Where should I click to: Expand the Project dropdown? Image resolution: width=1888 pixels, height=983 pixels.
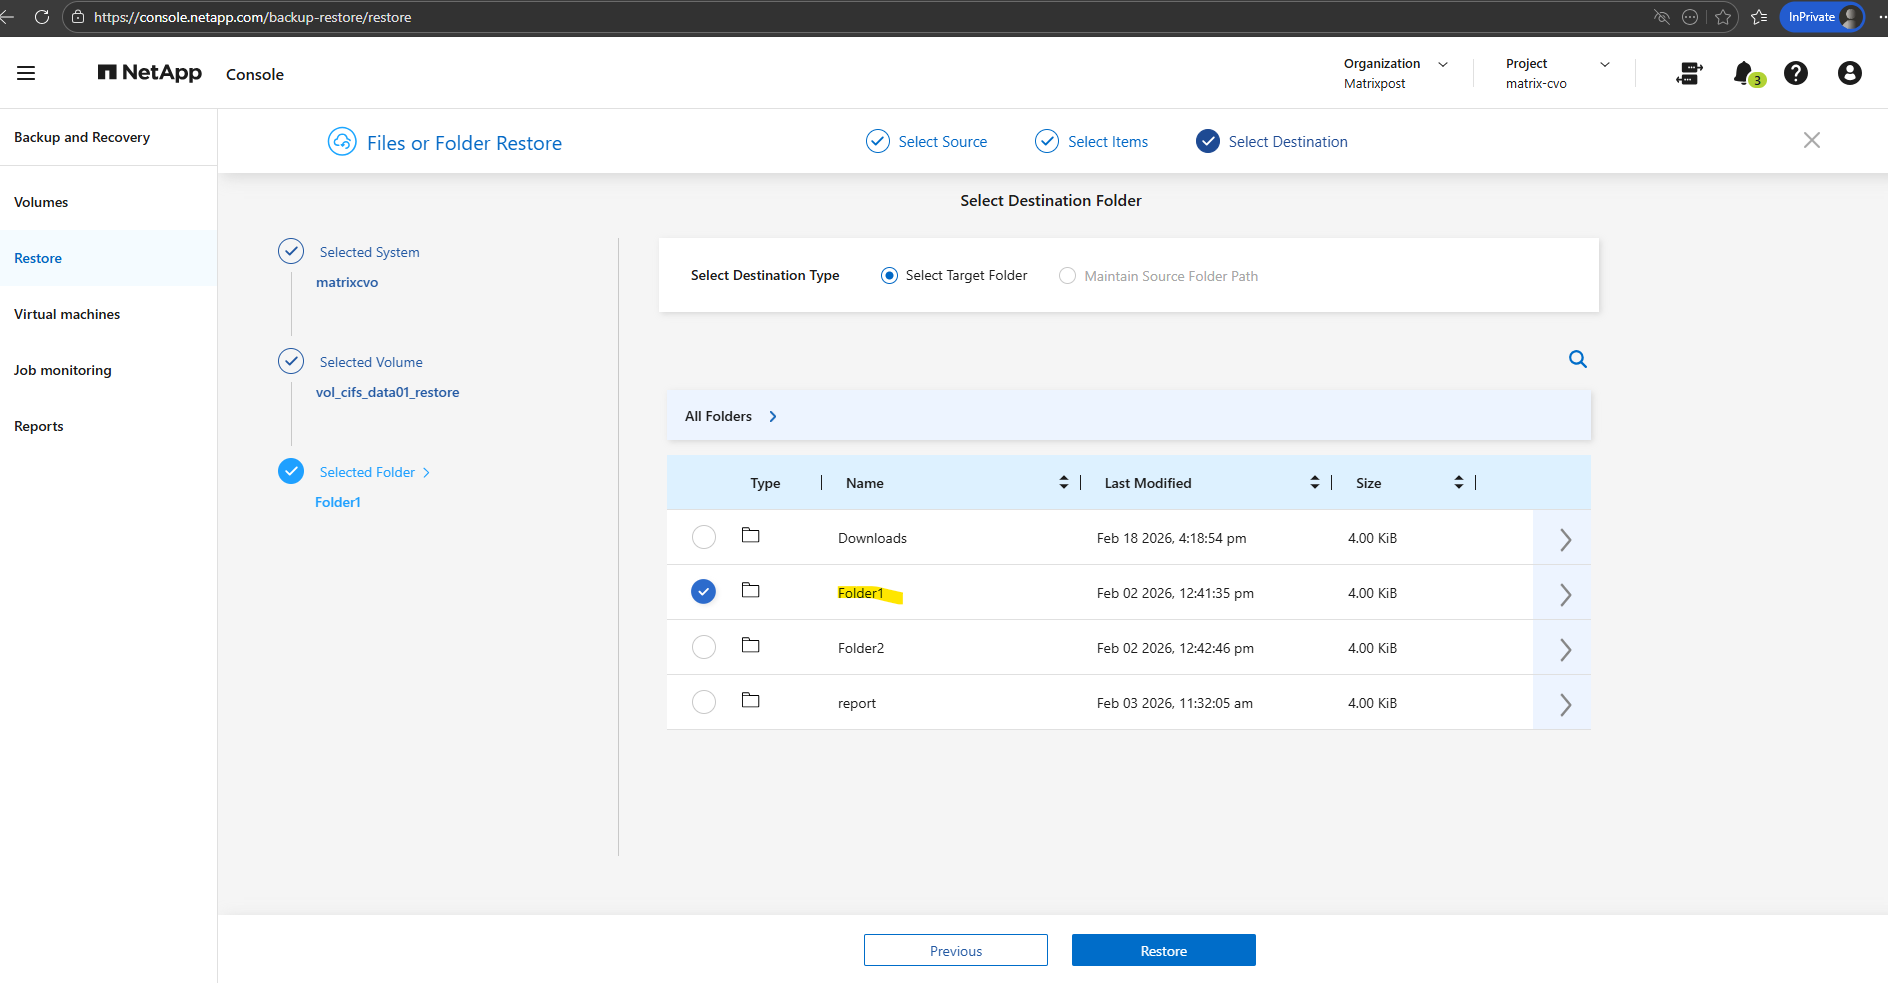pyautogui.click(x=1604, y=64)
